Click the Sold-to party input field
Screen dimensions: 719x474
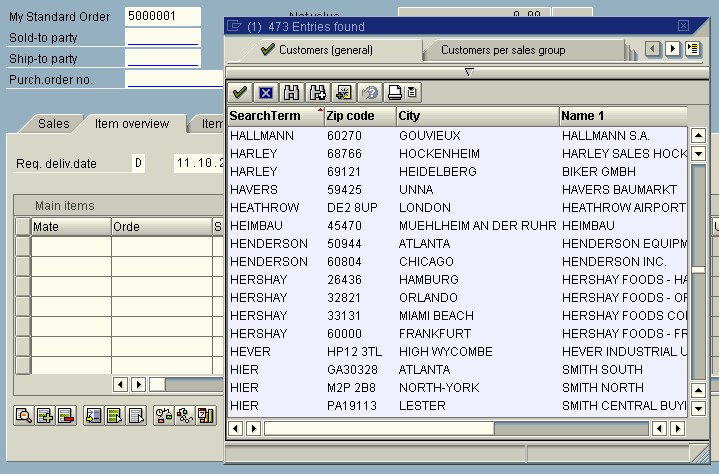(162, 38)
